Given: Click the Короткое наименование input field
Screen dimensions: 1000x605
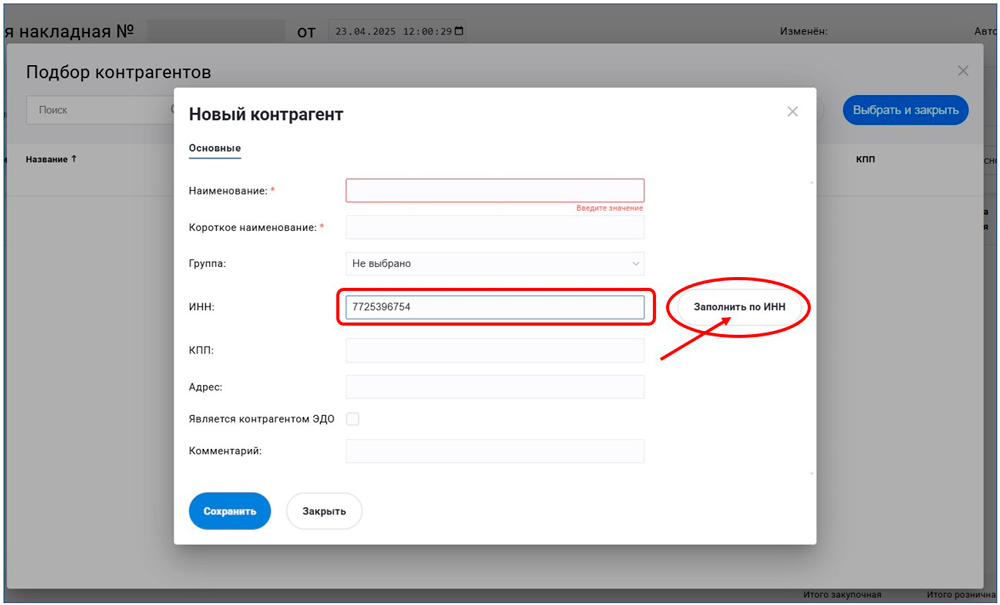Looking at the screenshot, I should [x=495, y=228].
